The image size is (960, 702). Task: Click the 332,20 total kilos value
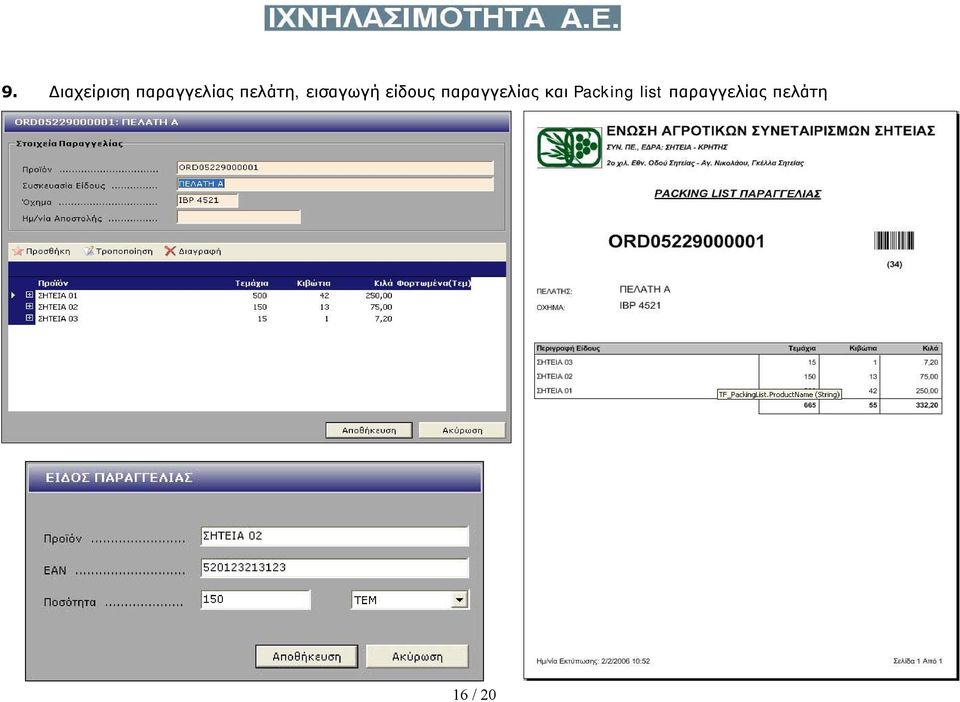(x=927, y=405)
